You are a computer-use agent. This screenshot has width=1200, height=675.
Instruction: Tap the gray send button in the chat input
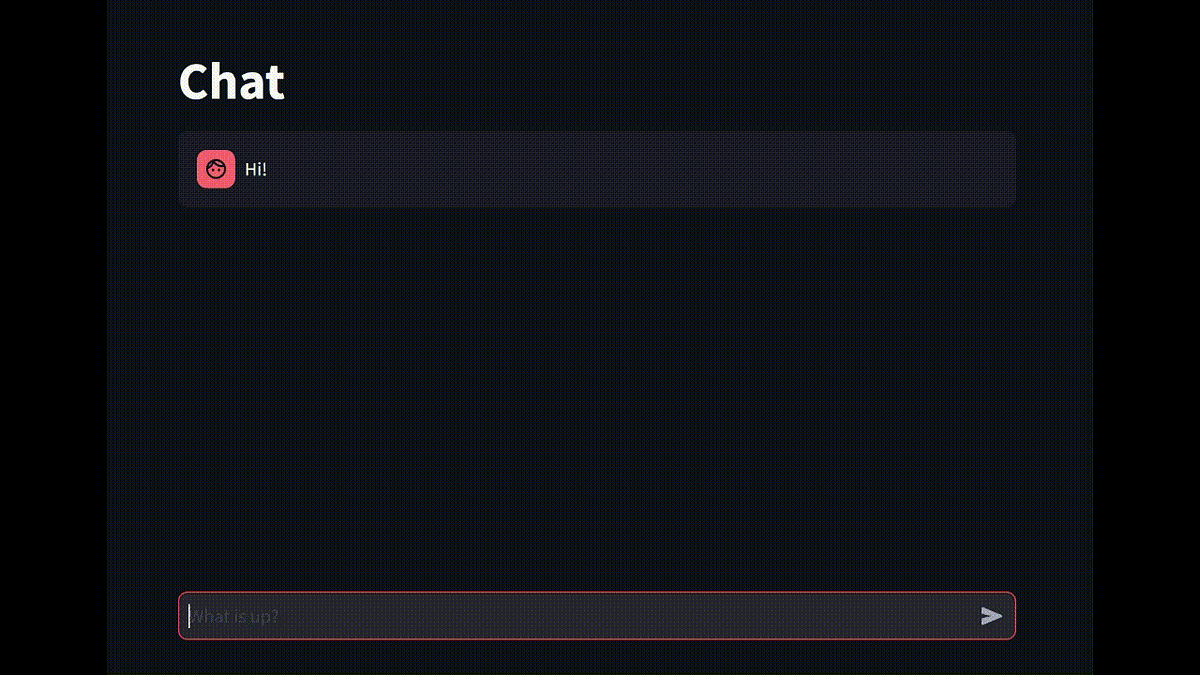[991, 616]
